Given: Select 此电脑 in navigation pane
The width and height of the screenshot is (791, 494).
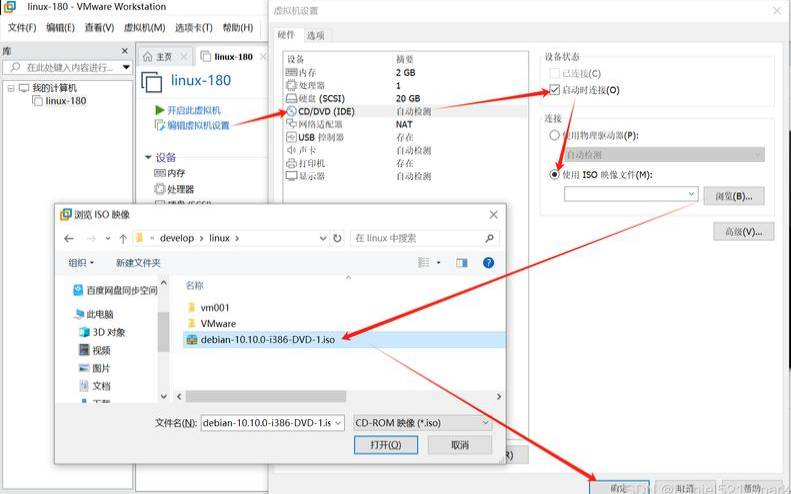Looking at the screenshot, I should [x=94, y=314].
